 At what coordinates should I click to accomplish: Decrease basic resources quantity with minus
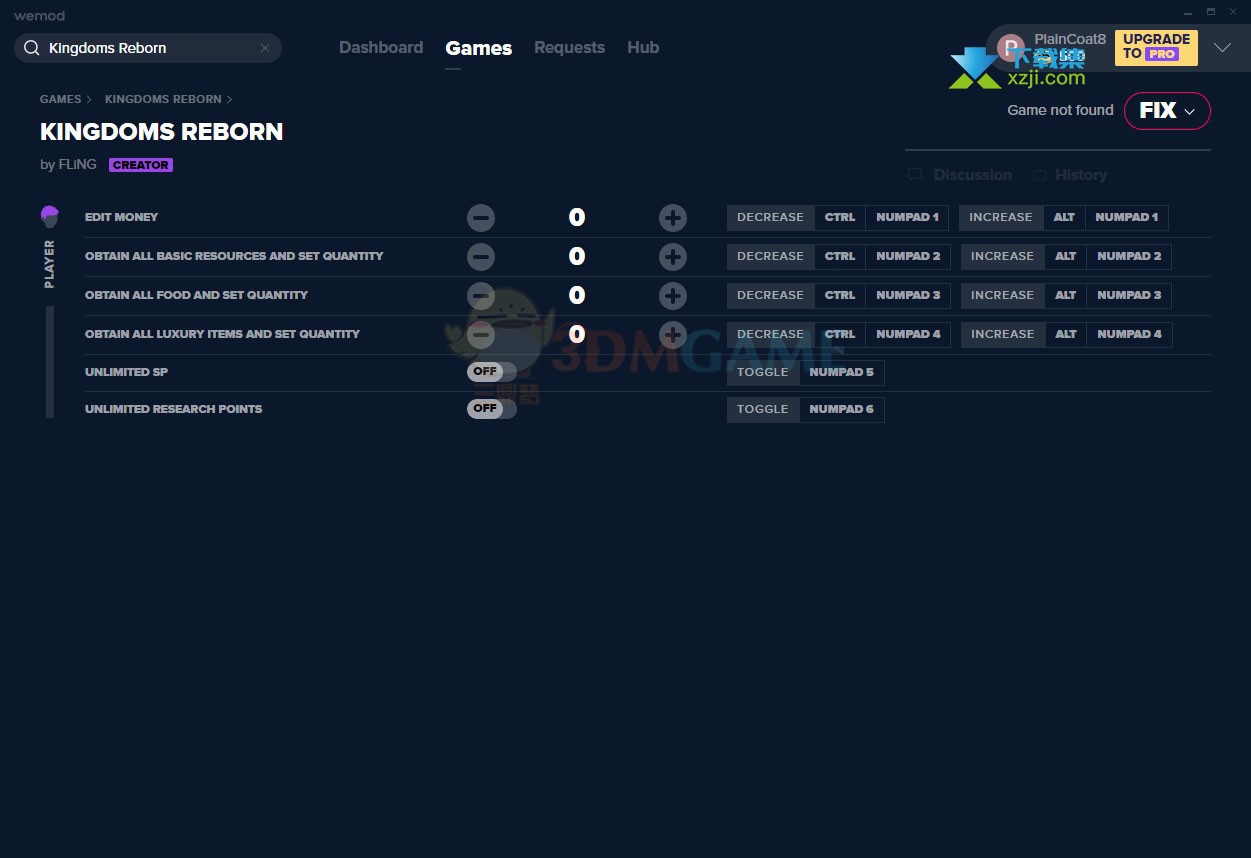(x=481, y=256)
